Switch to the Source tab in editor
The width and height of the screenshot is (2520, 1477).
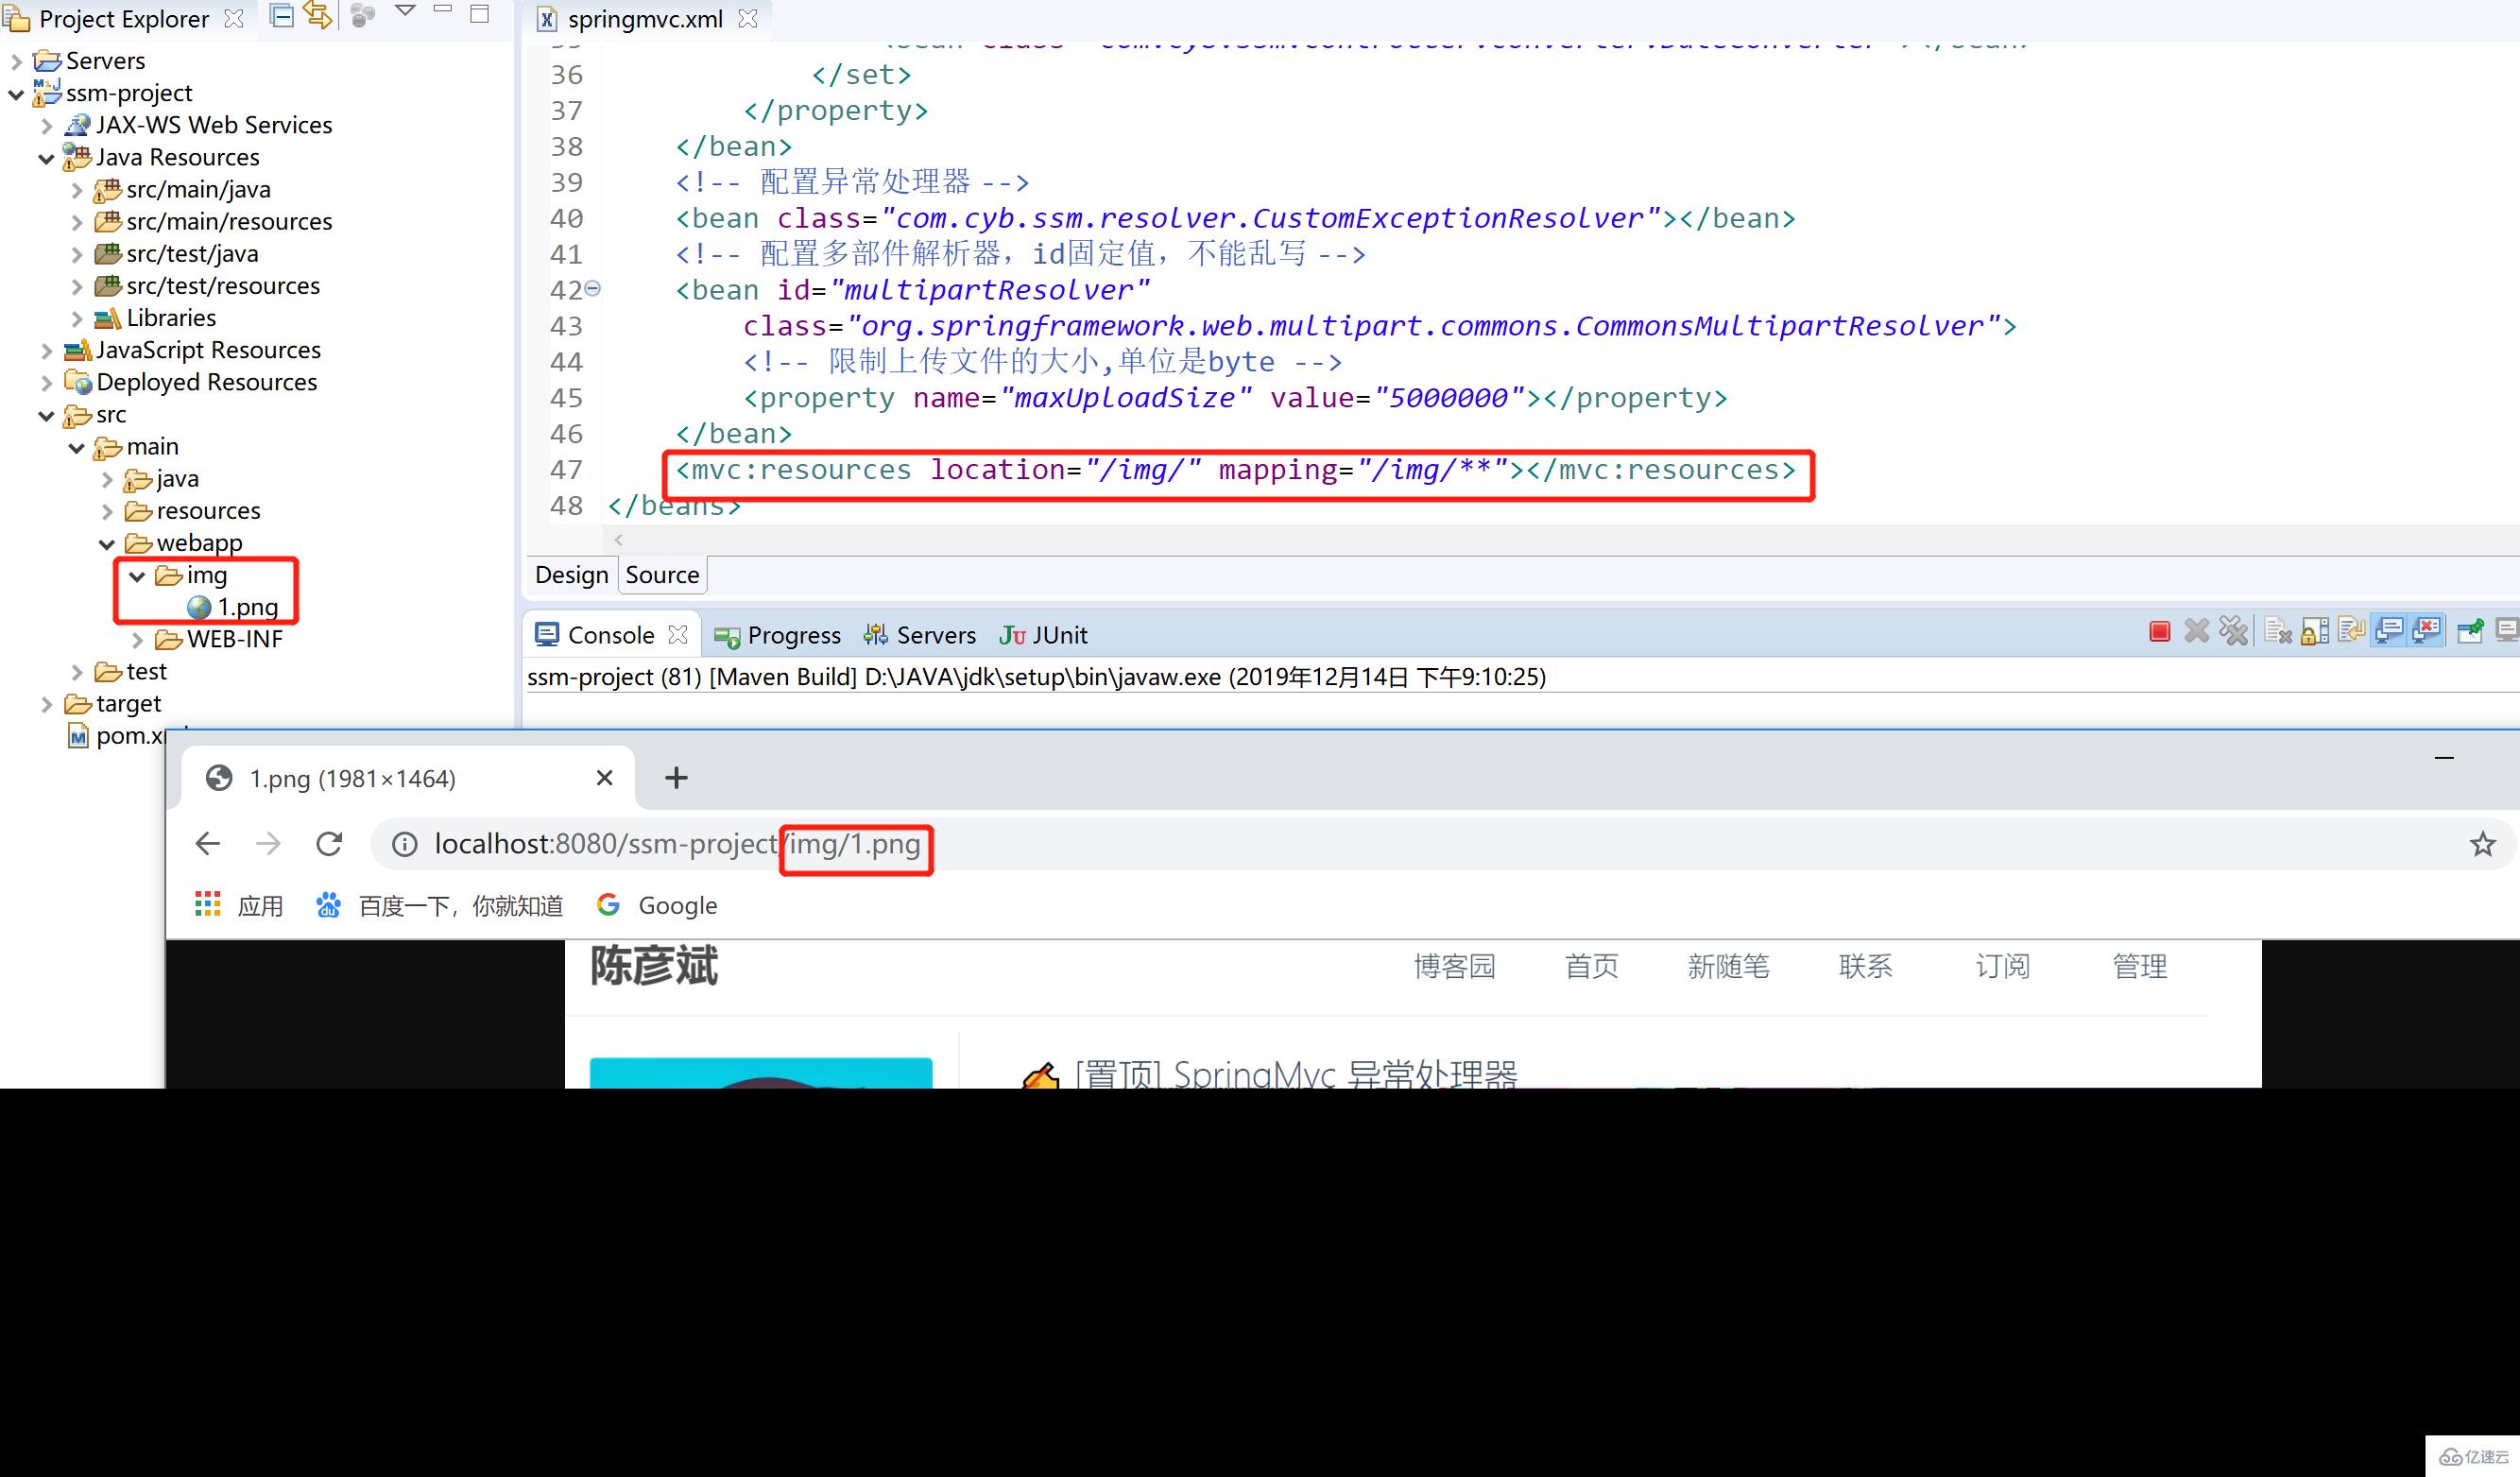(660, 574)
